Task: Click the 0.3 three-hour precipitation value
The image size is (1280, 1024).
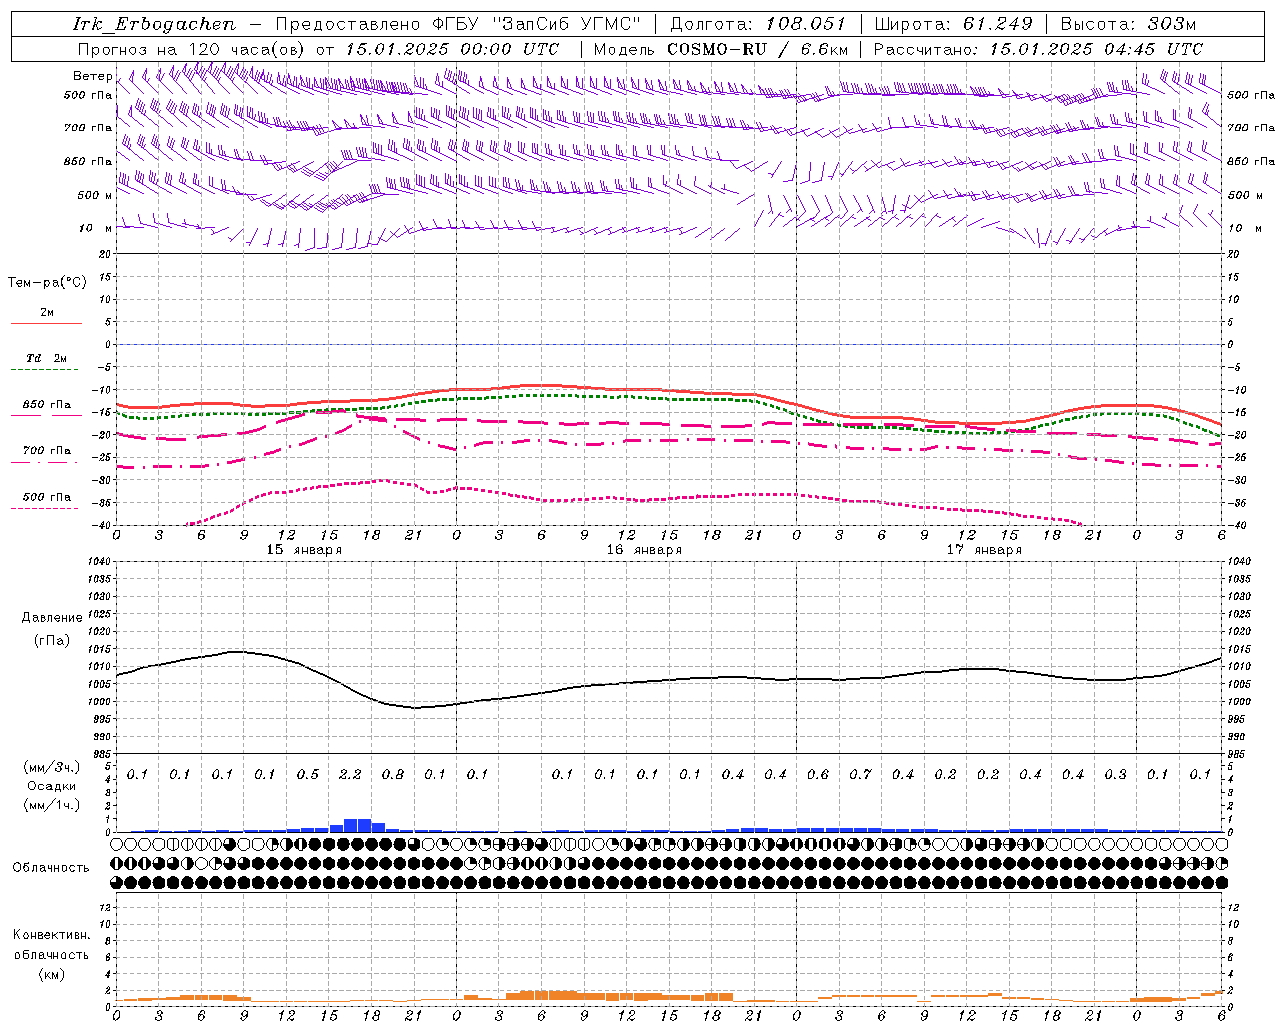Action: [1115, 775]
